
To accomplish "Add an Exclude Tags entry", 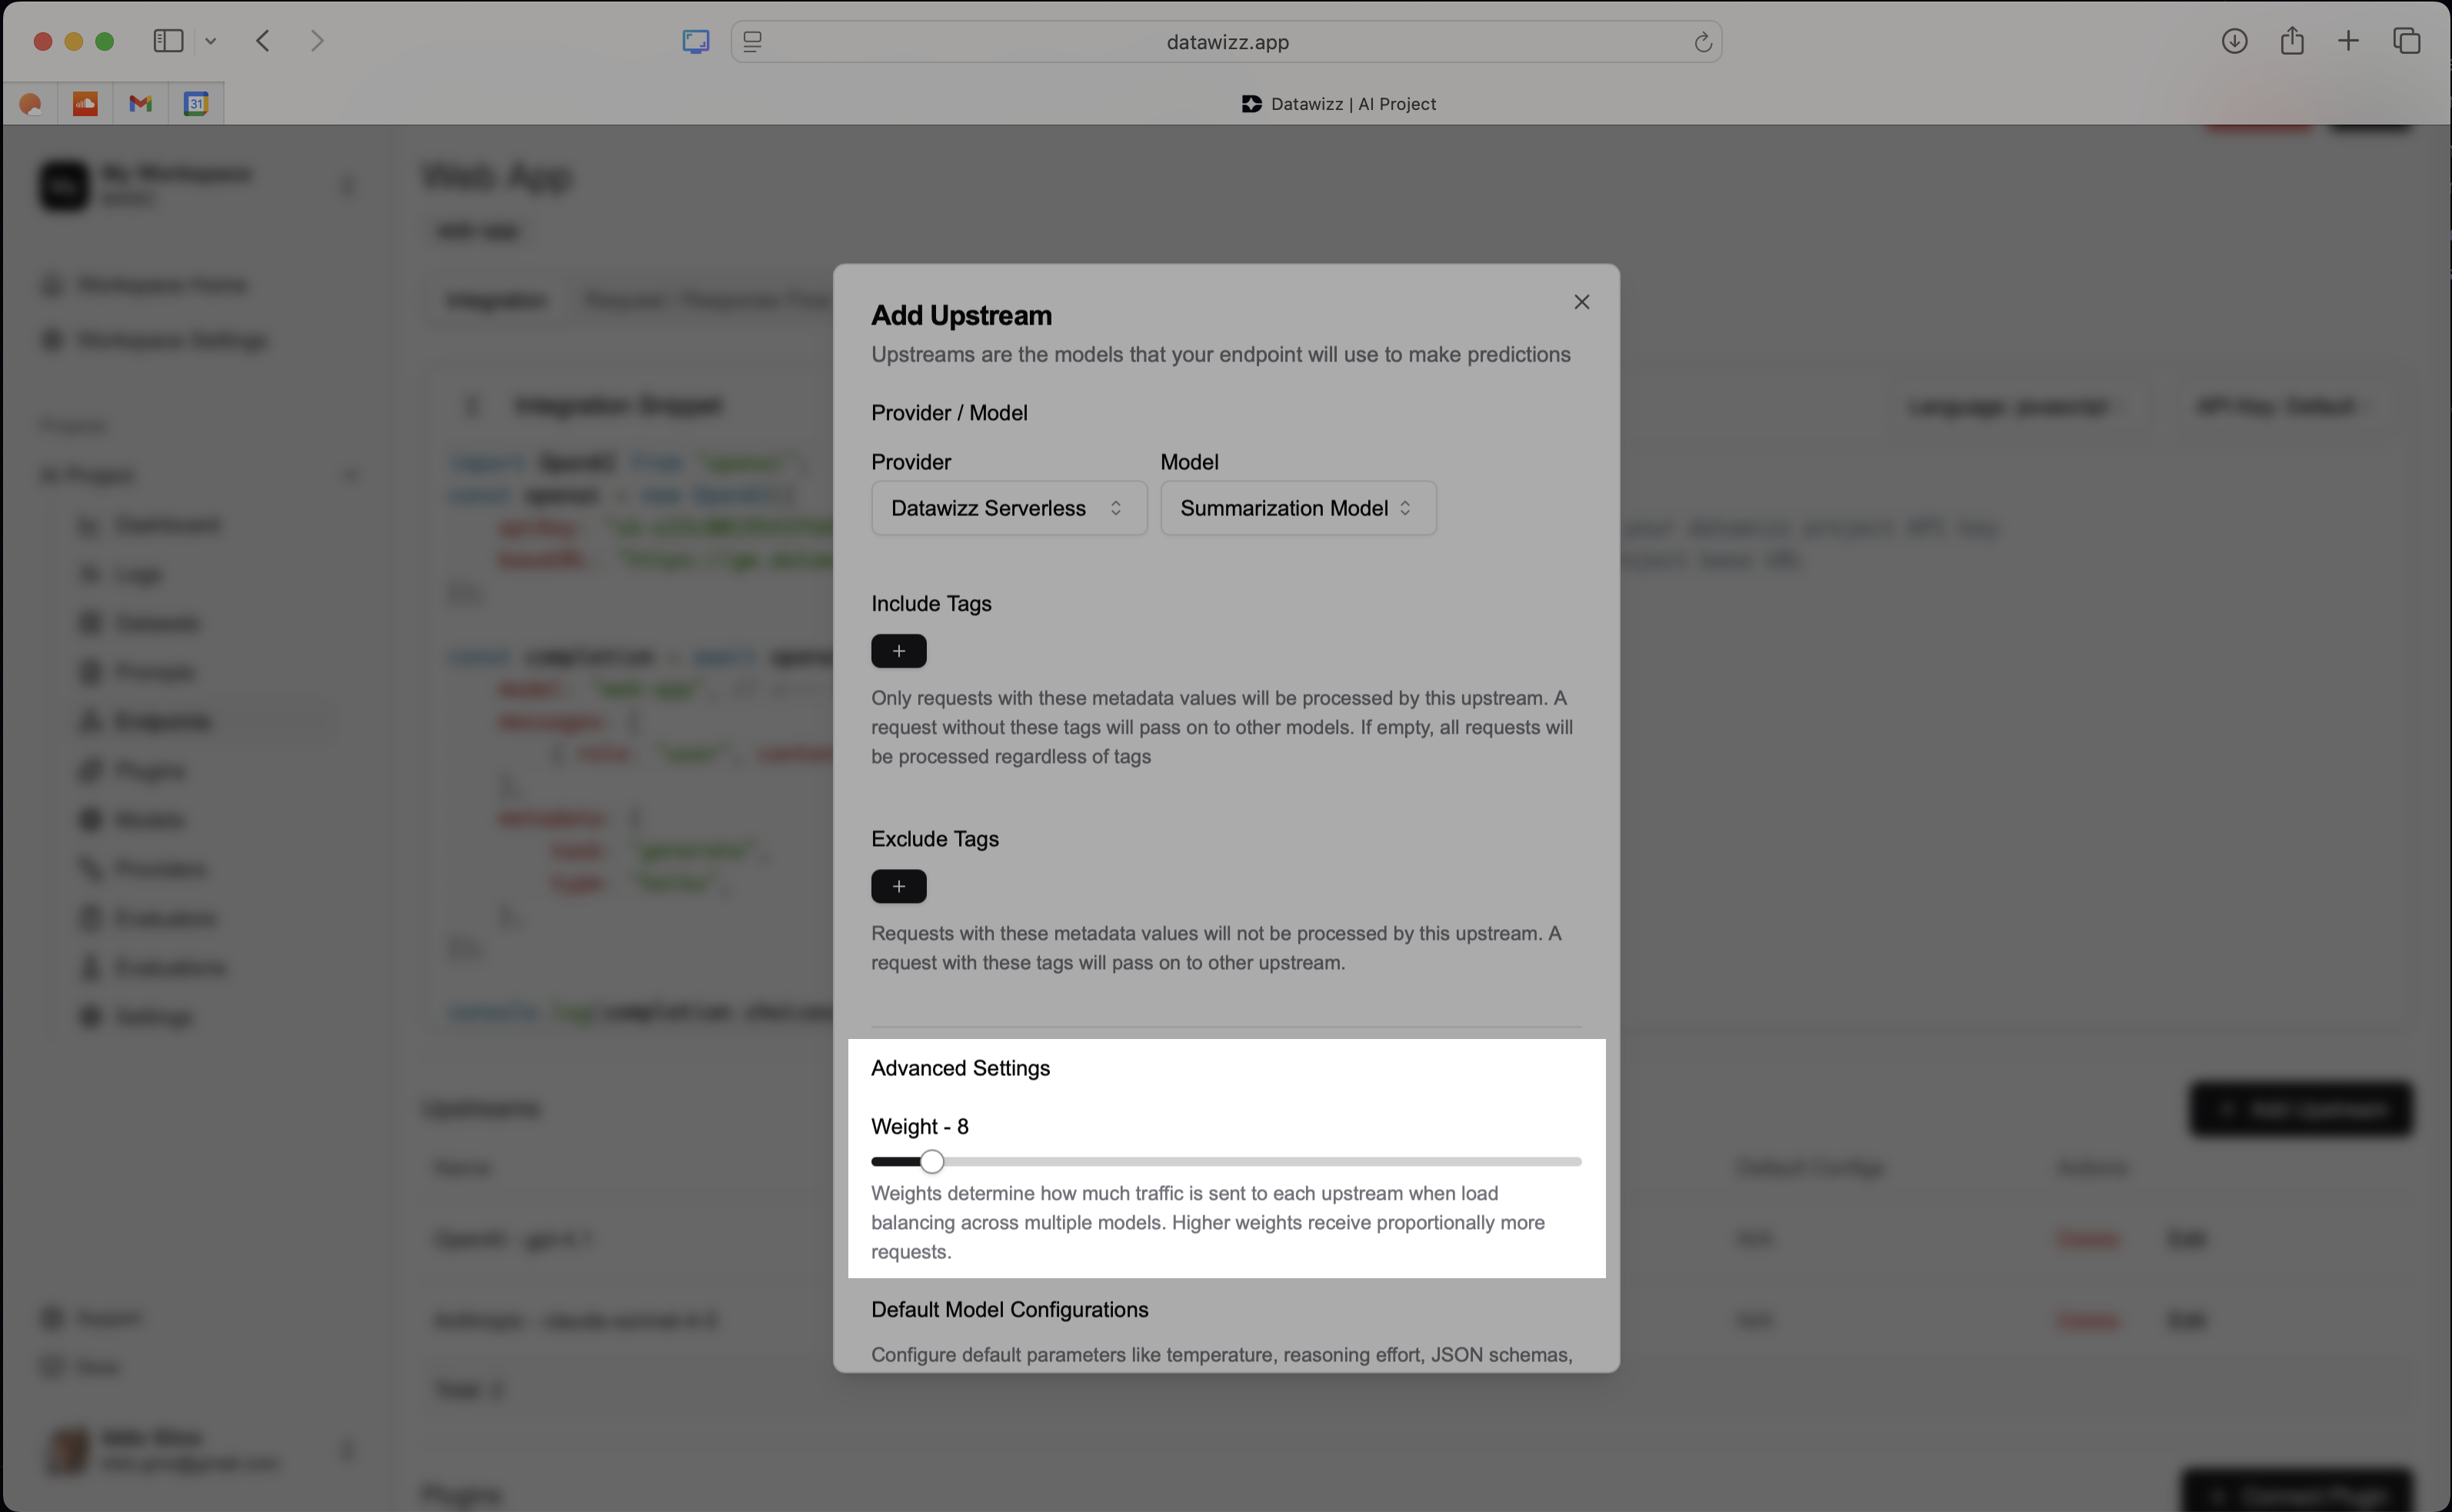I will tap(898, 886).
